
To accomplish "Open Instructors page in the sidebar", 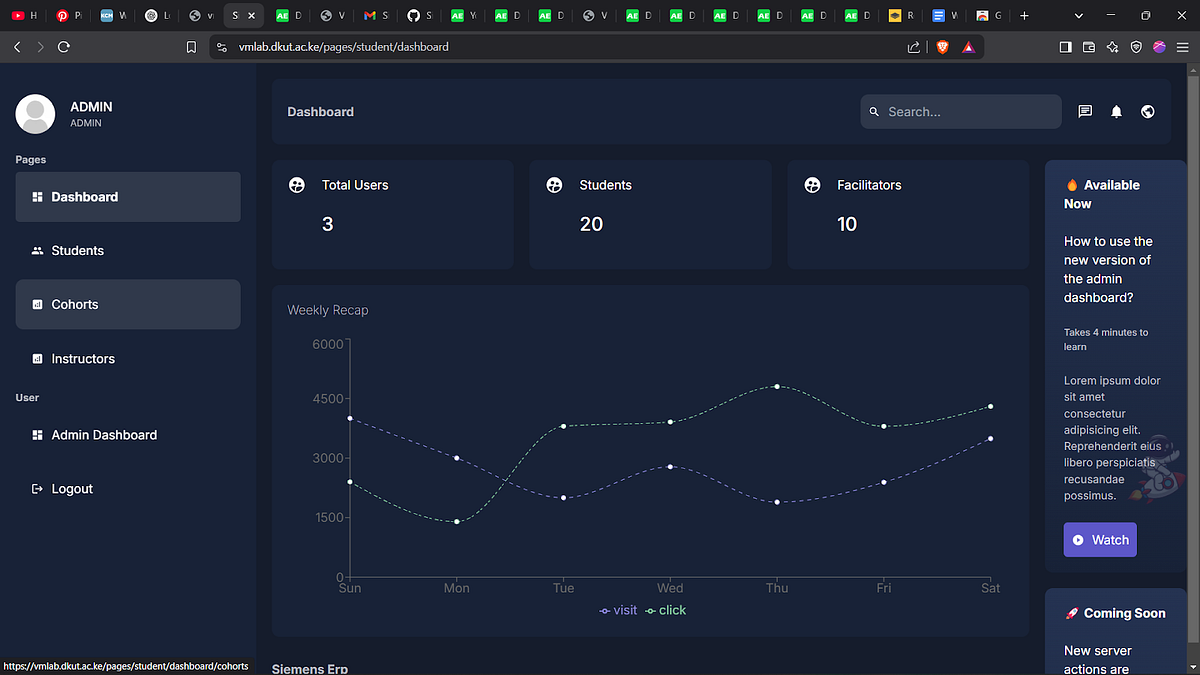I will [x=128, y=358].
